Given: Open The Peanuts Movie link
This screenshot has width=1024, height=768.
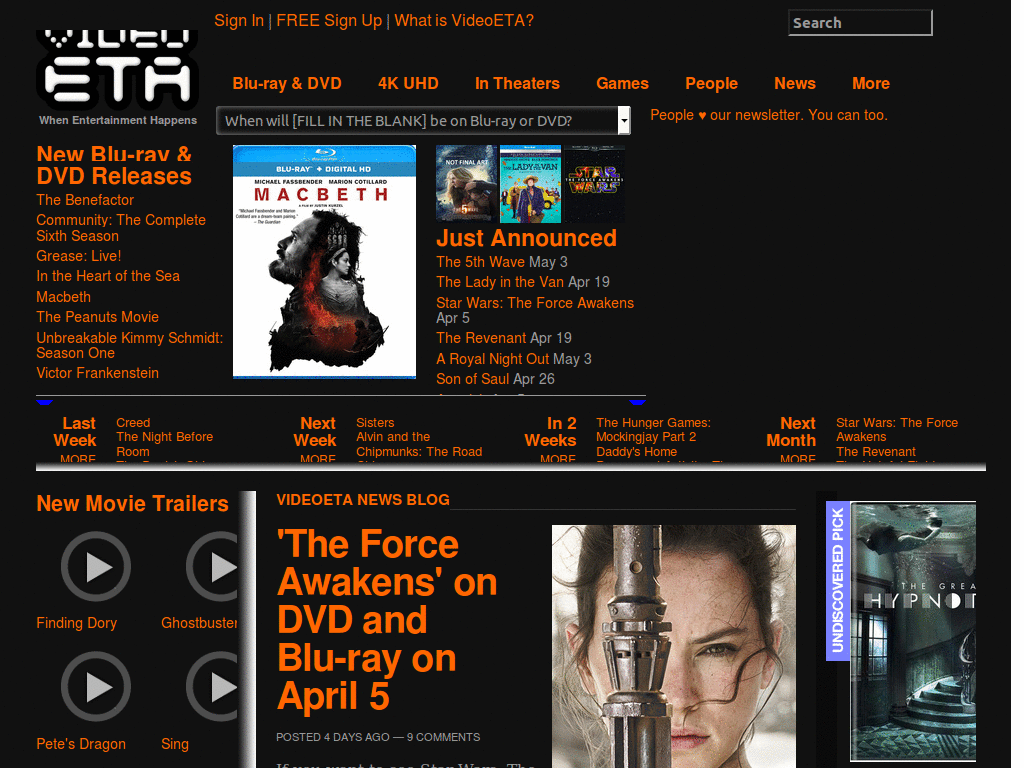Looking at the screenshot, I should tap(97, 317).
